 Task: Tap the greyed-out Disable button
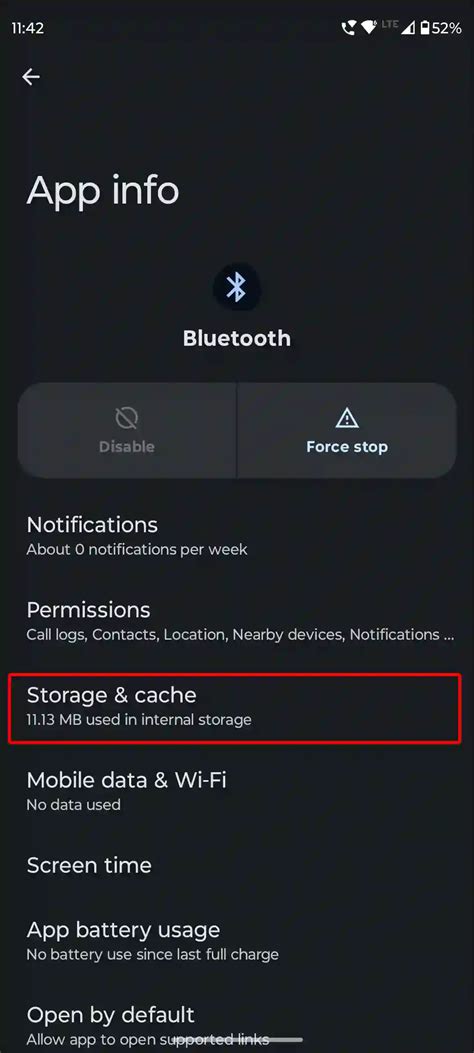pyautogui.click(x=127, y=430)
